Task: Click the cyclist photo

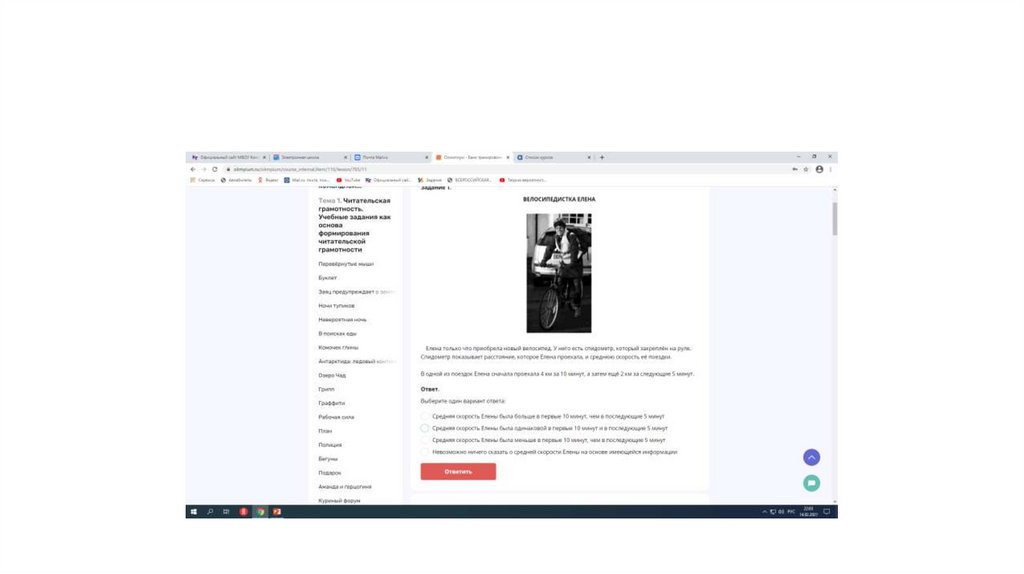Action: coord(559,273)
